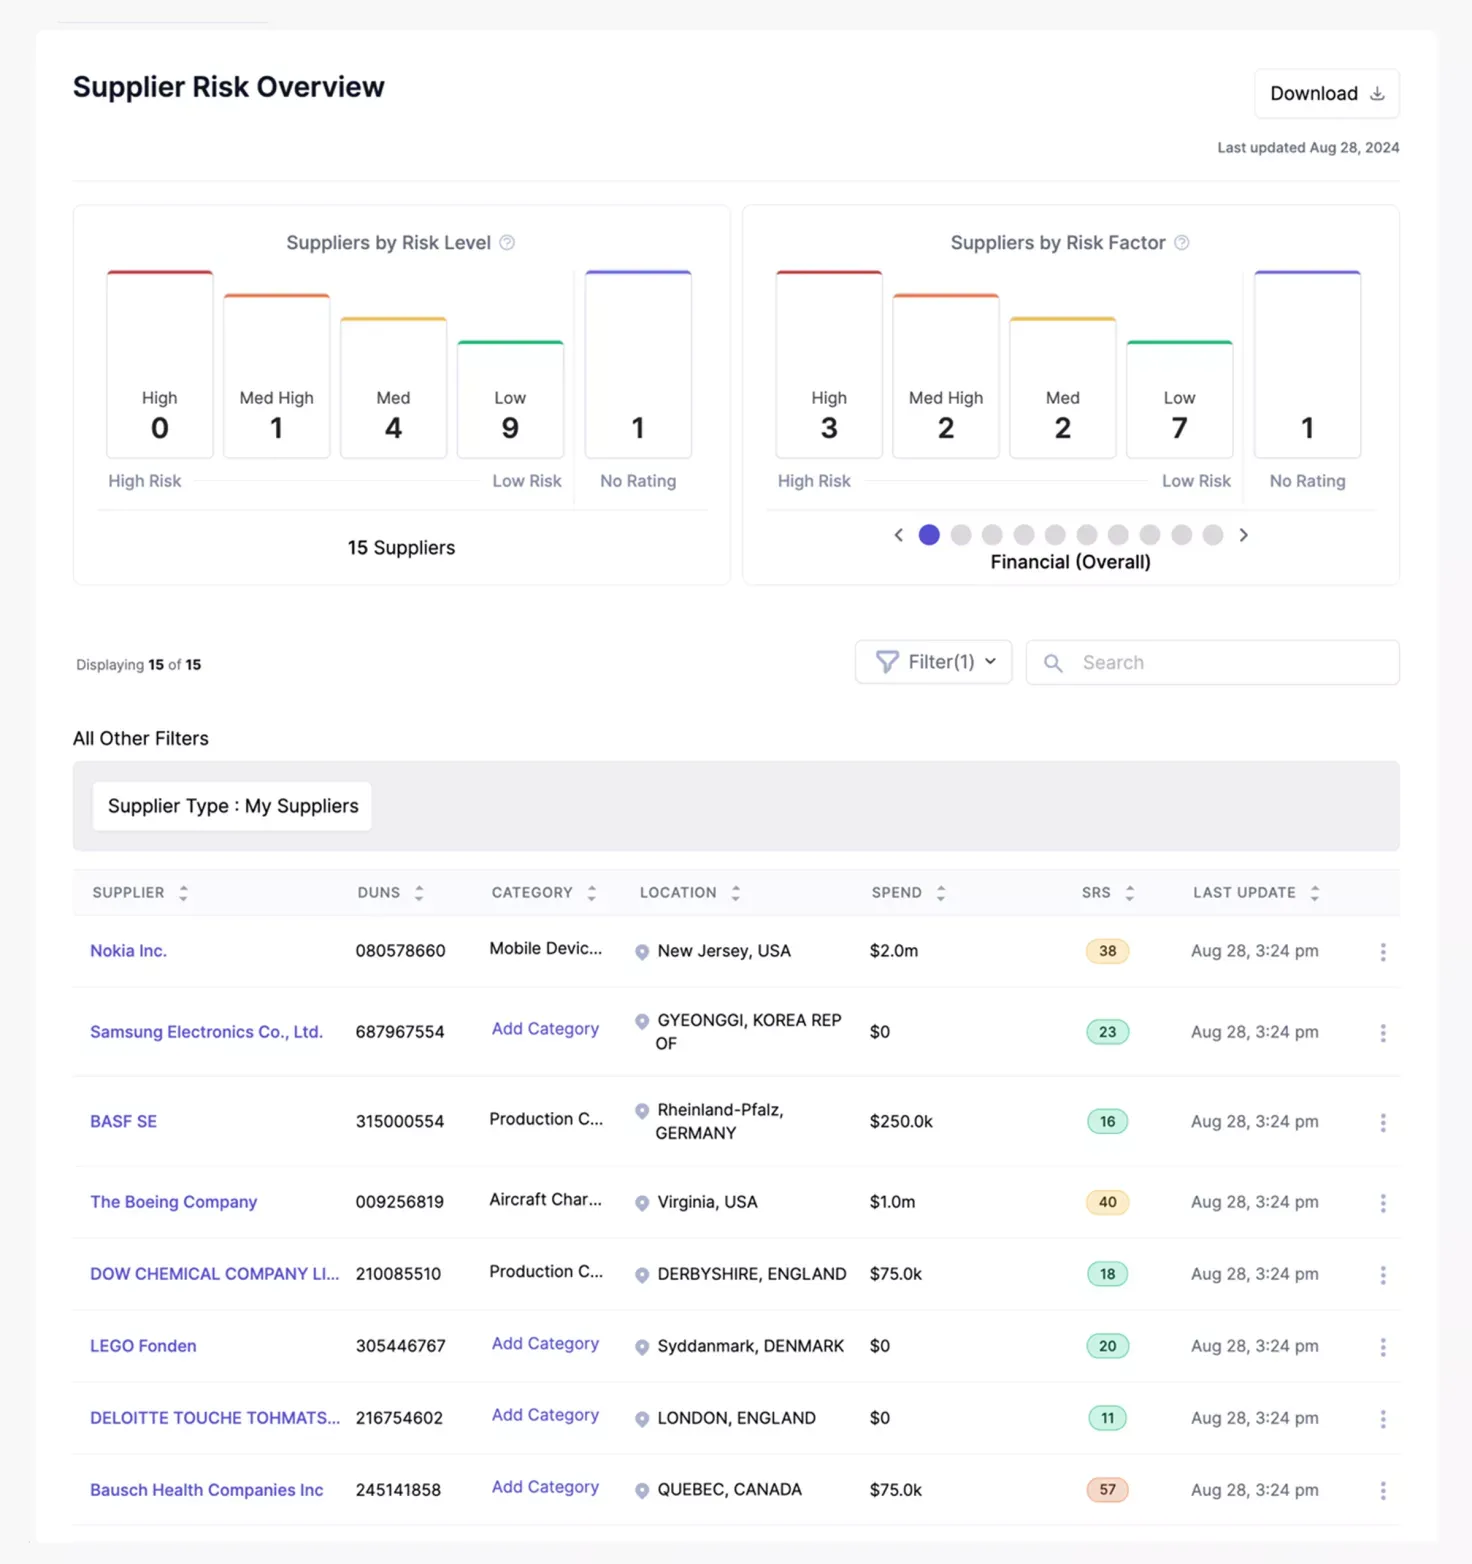Select the Low risk level card showing 9
The height and width of the screenshot is (1564, 1472).
point(510,400)
